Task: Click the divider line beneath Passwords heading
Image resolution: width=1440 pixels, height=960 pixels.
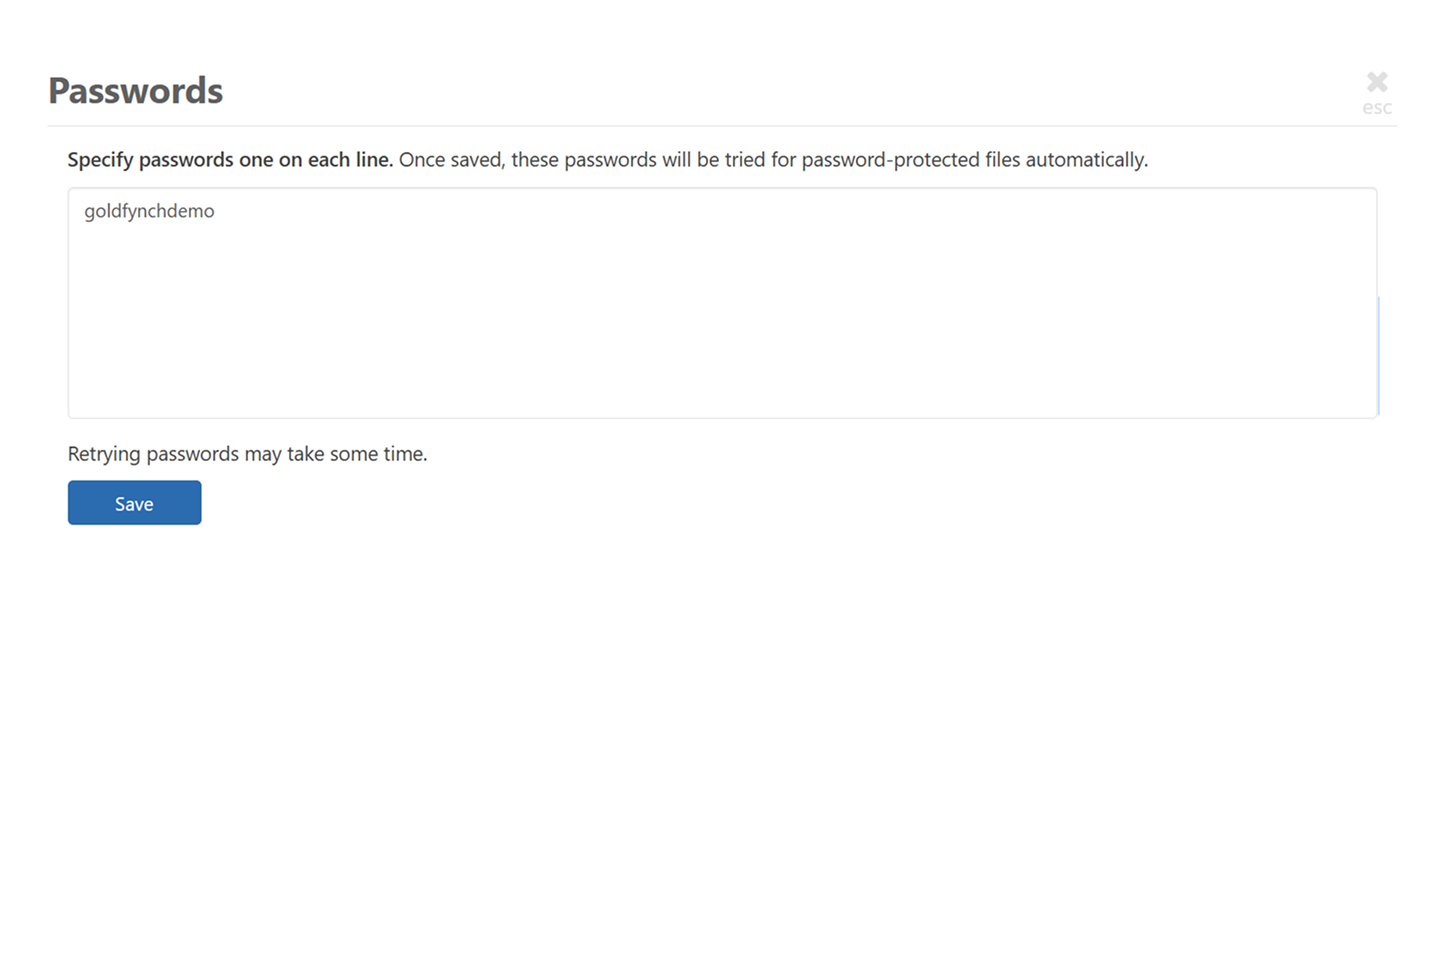Action: tap(720, 126)
